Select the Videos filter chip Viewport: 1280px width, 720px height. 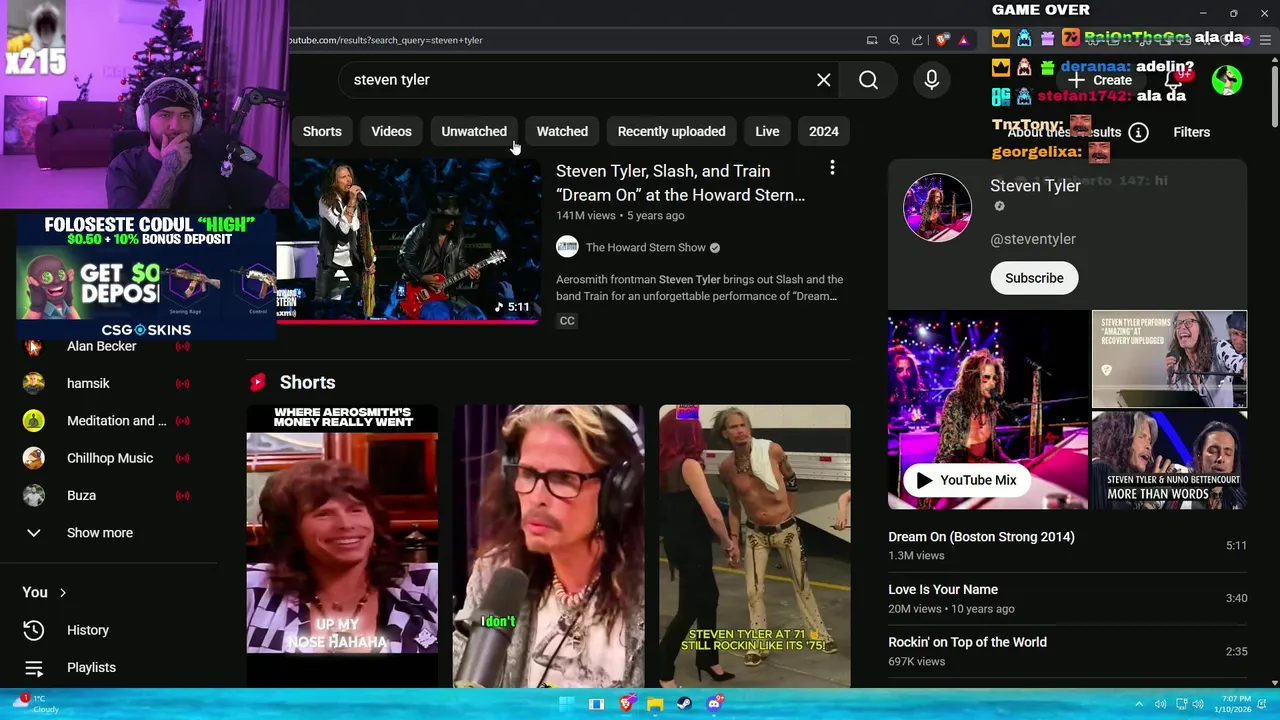pyautogui.click(x=391, y=131)
